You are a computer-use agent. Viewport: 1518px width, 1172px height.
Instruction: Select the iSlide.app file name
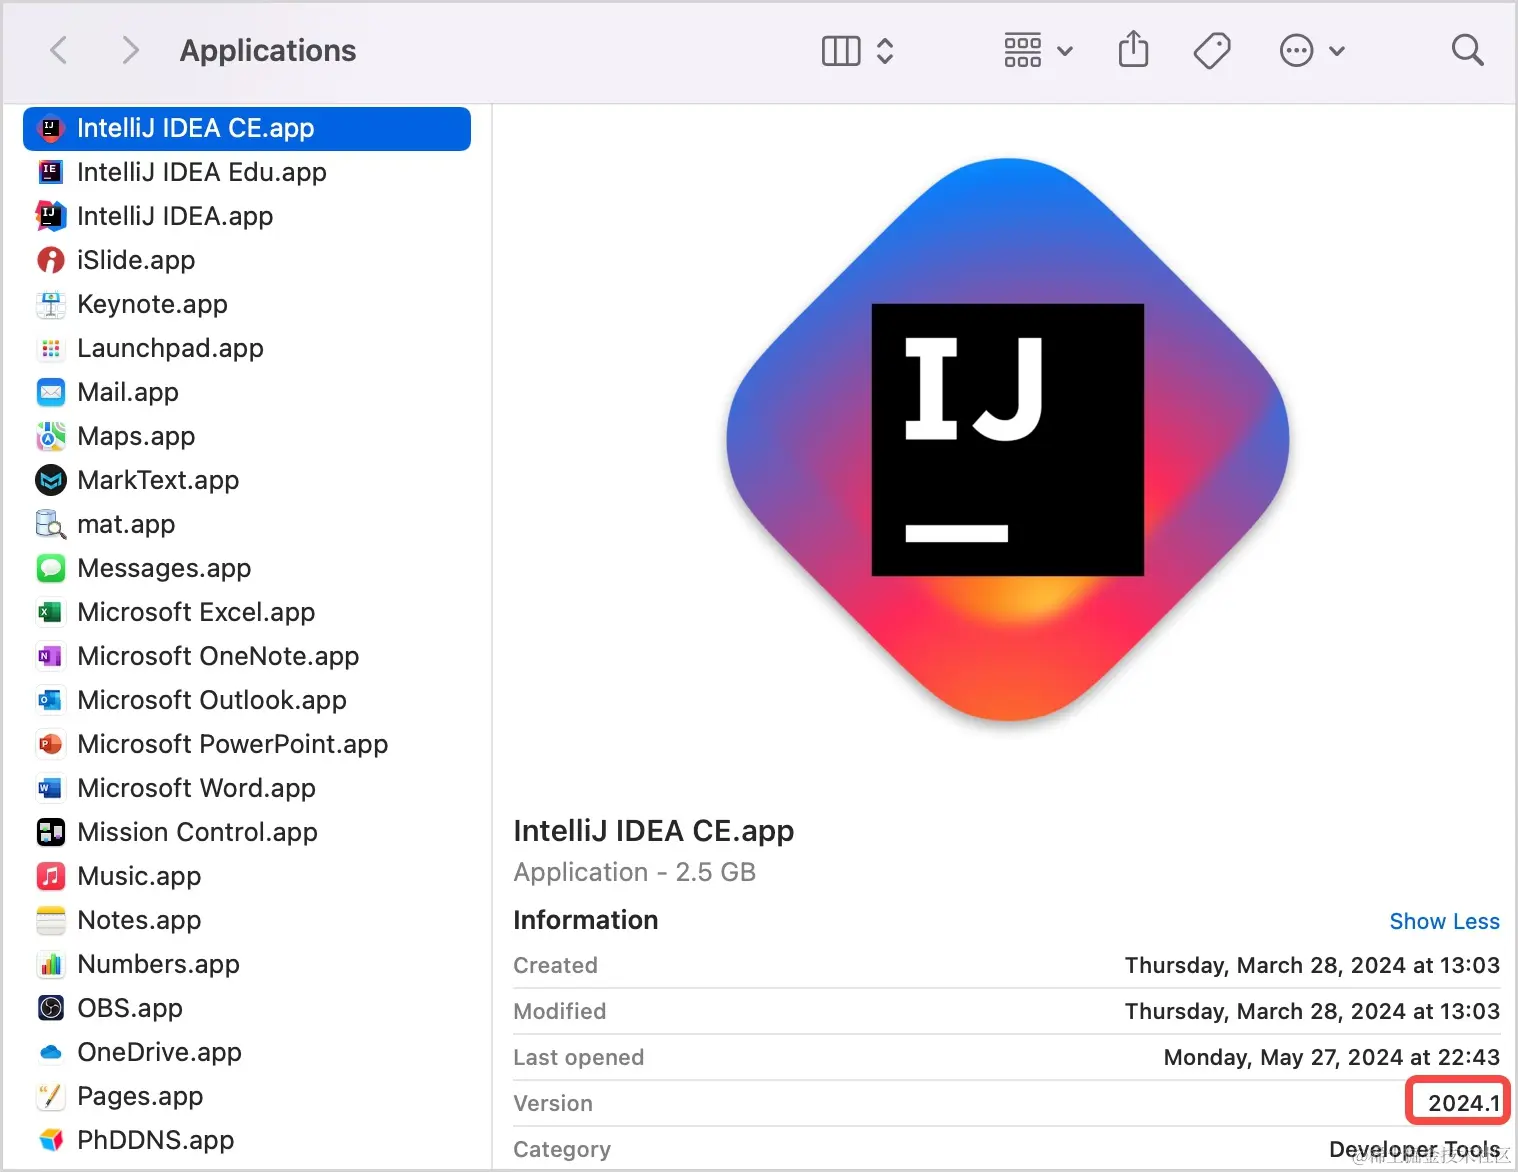[136, 260]
